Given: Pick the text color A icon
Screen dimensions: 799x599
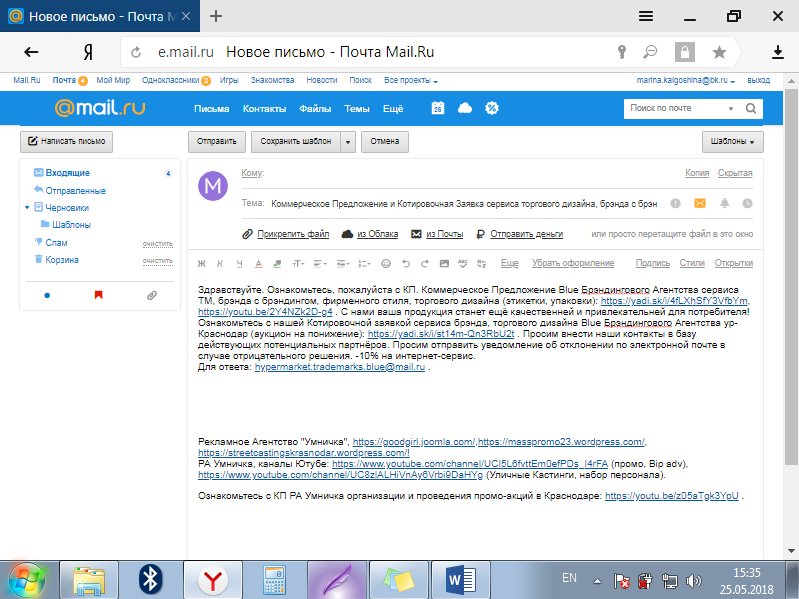Looking at the screenshot, I should (258, 263).
